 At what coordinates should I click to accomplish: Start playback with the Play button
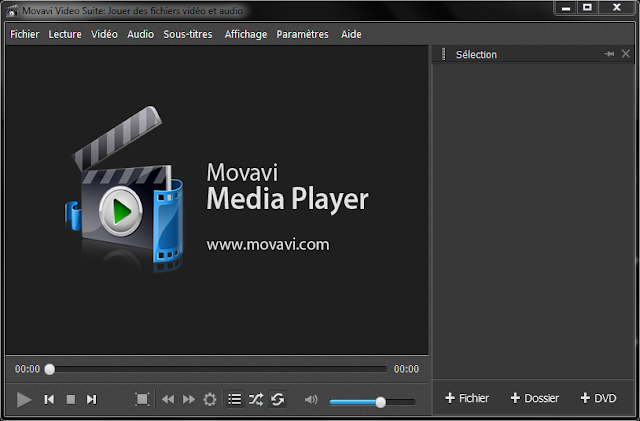pyautogui.click(x=24, y=399)
